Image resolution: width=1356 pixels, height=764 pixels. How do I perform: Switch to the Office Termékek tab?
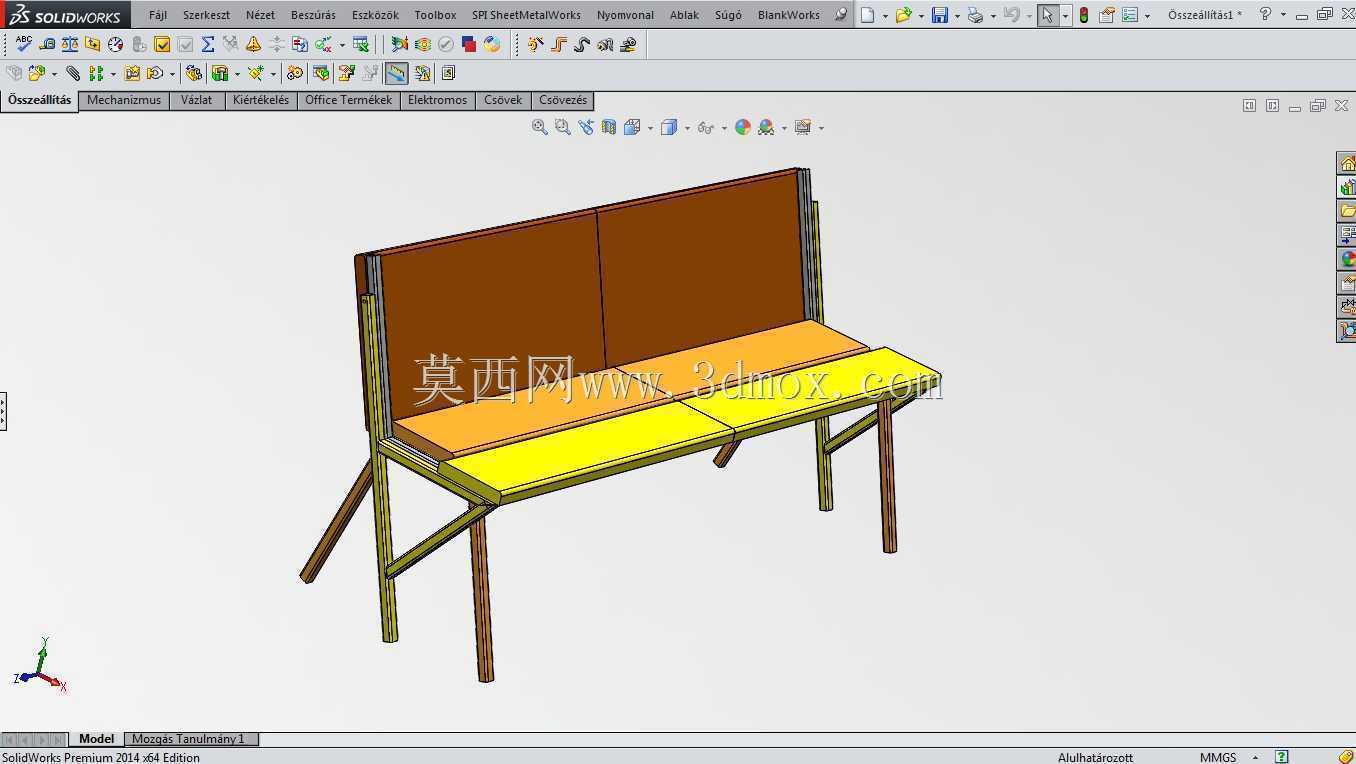[x=348, y=100]
